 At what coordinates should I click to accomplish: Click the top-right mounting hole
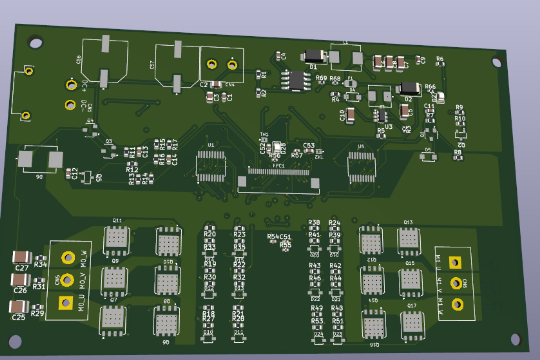pyautogui.click(x=497, y=62)
